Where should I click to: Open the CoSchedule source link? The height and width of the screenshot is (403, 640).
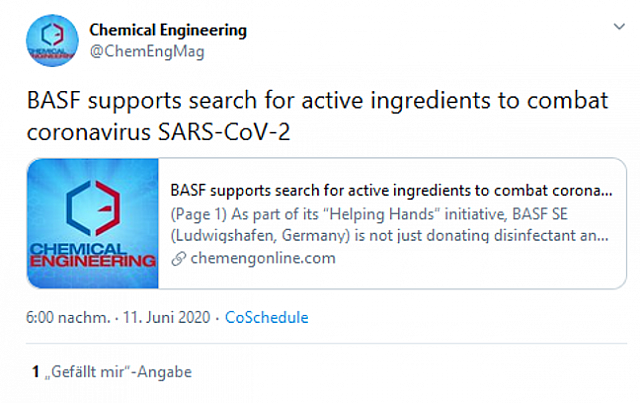267,317
